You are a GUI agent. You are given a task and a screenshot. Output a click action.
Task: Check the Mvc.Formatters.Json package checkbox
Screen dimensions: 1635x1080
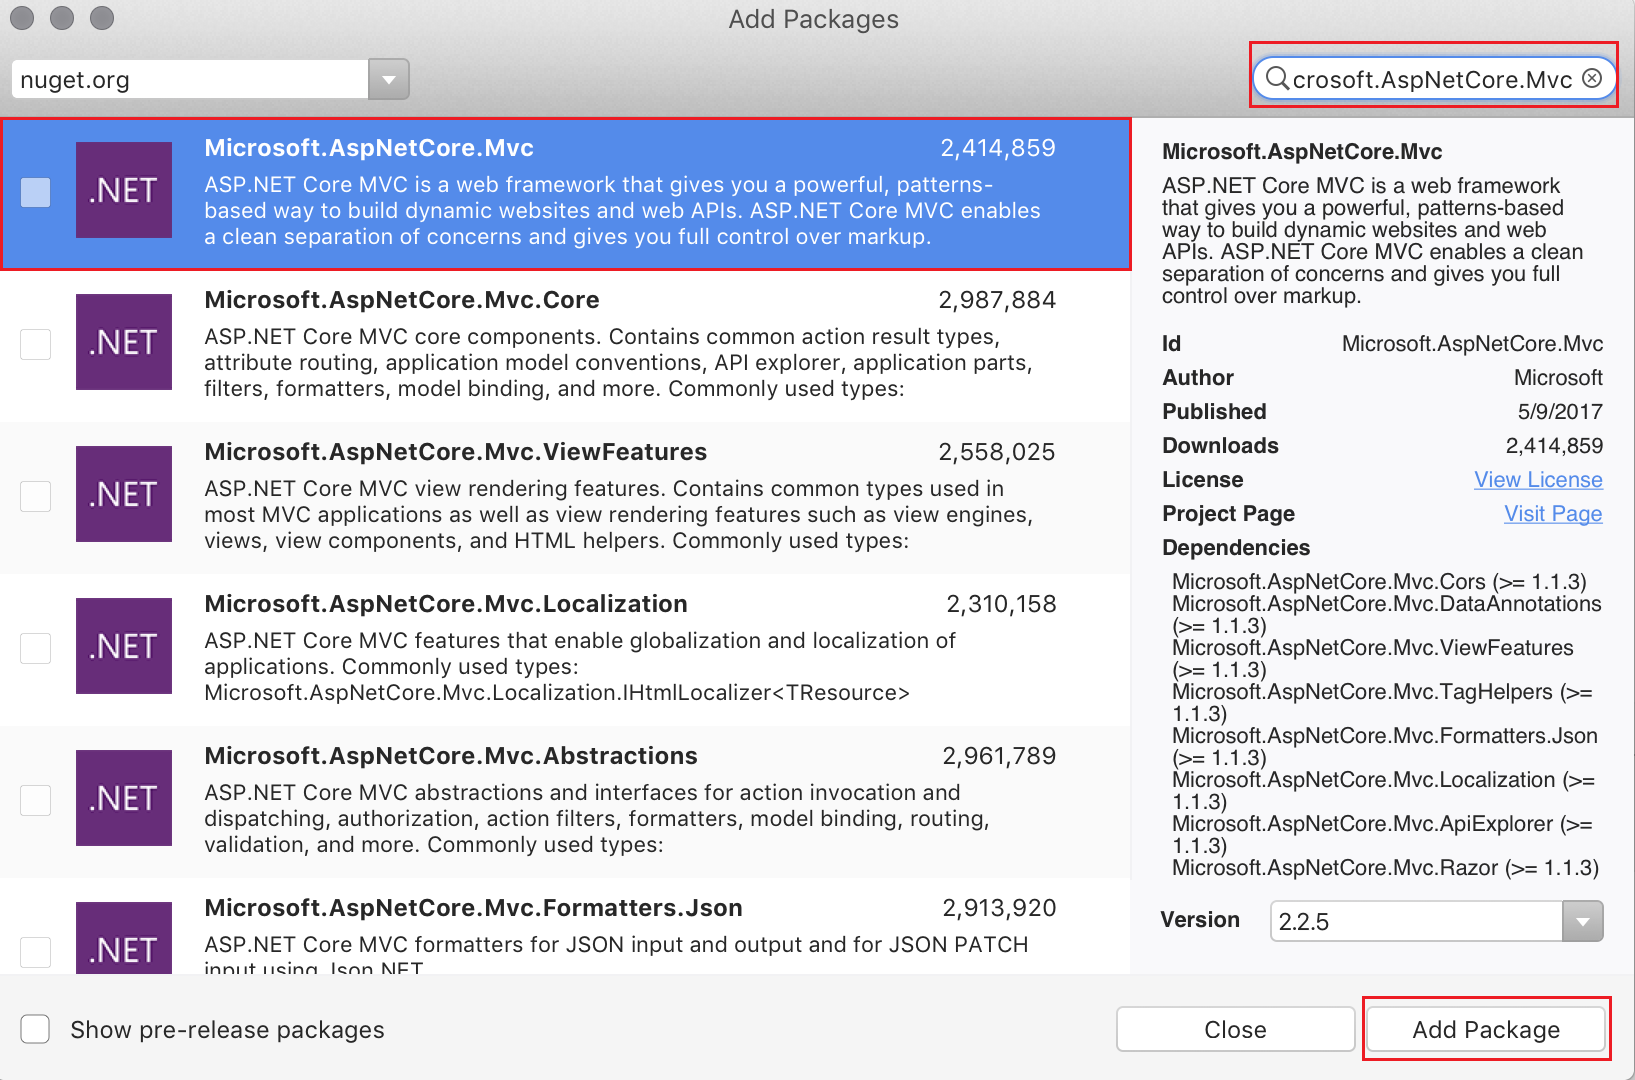tap(36, 952)
